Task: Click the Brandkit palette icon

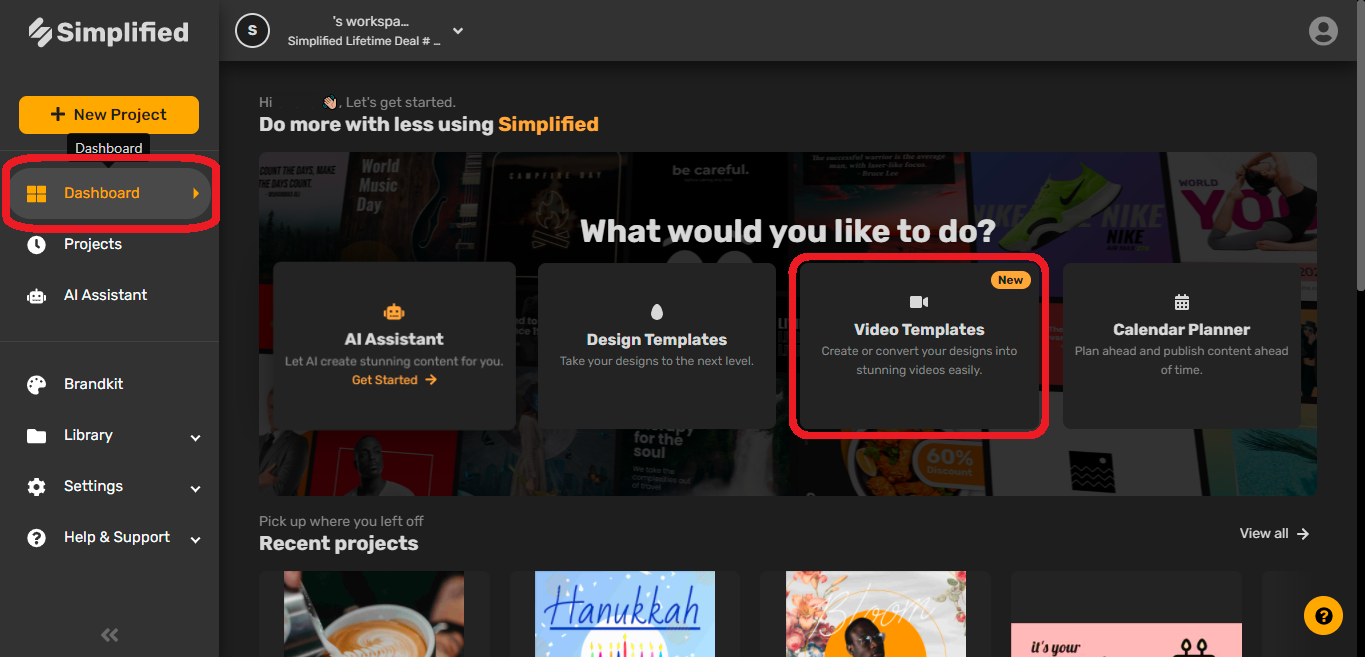Action: click(x=37, y=384)
